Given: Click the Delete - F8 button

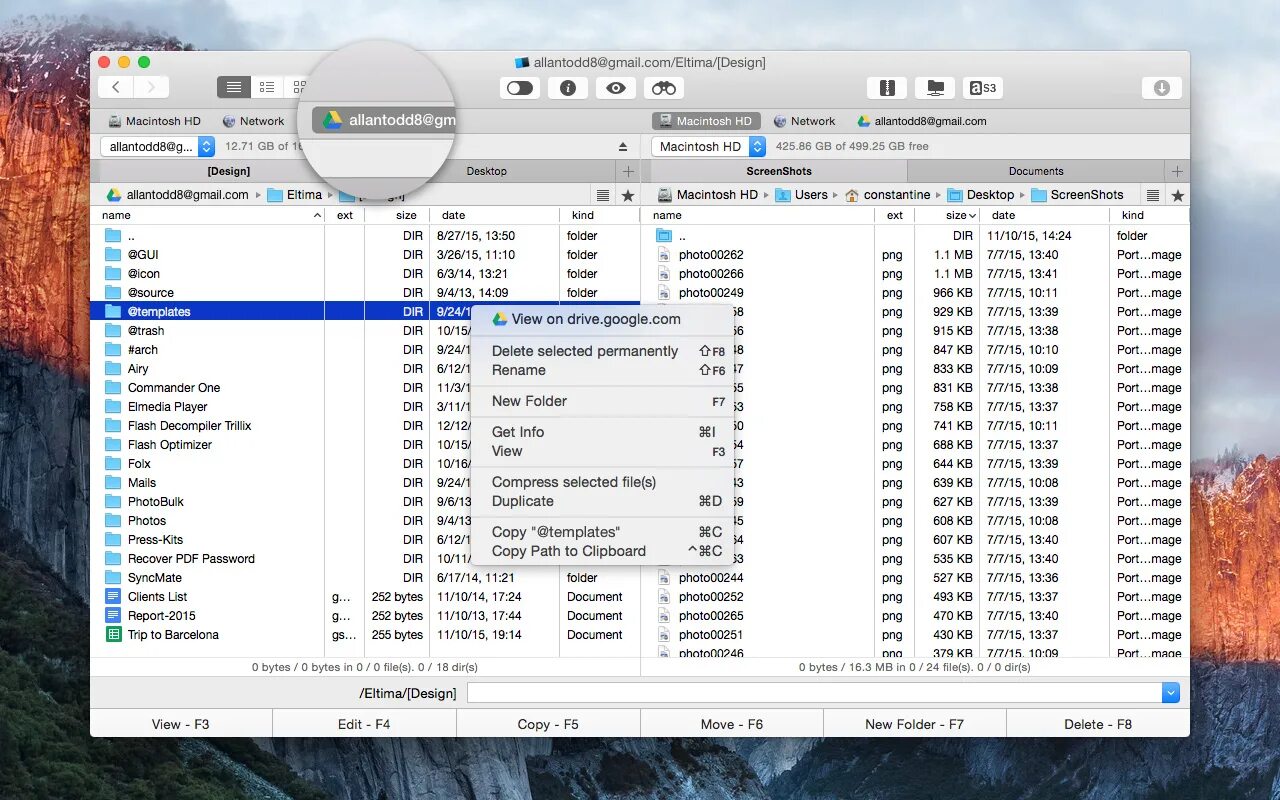Looking at the screenshot, I should tap(1098, 724).
